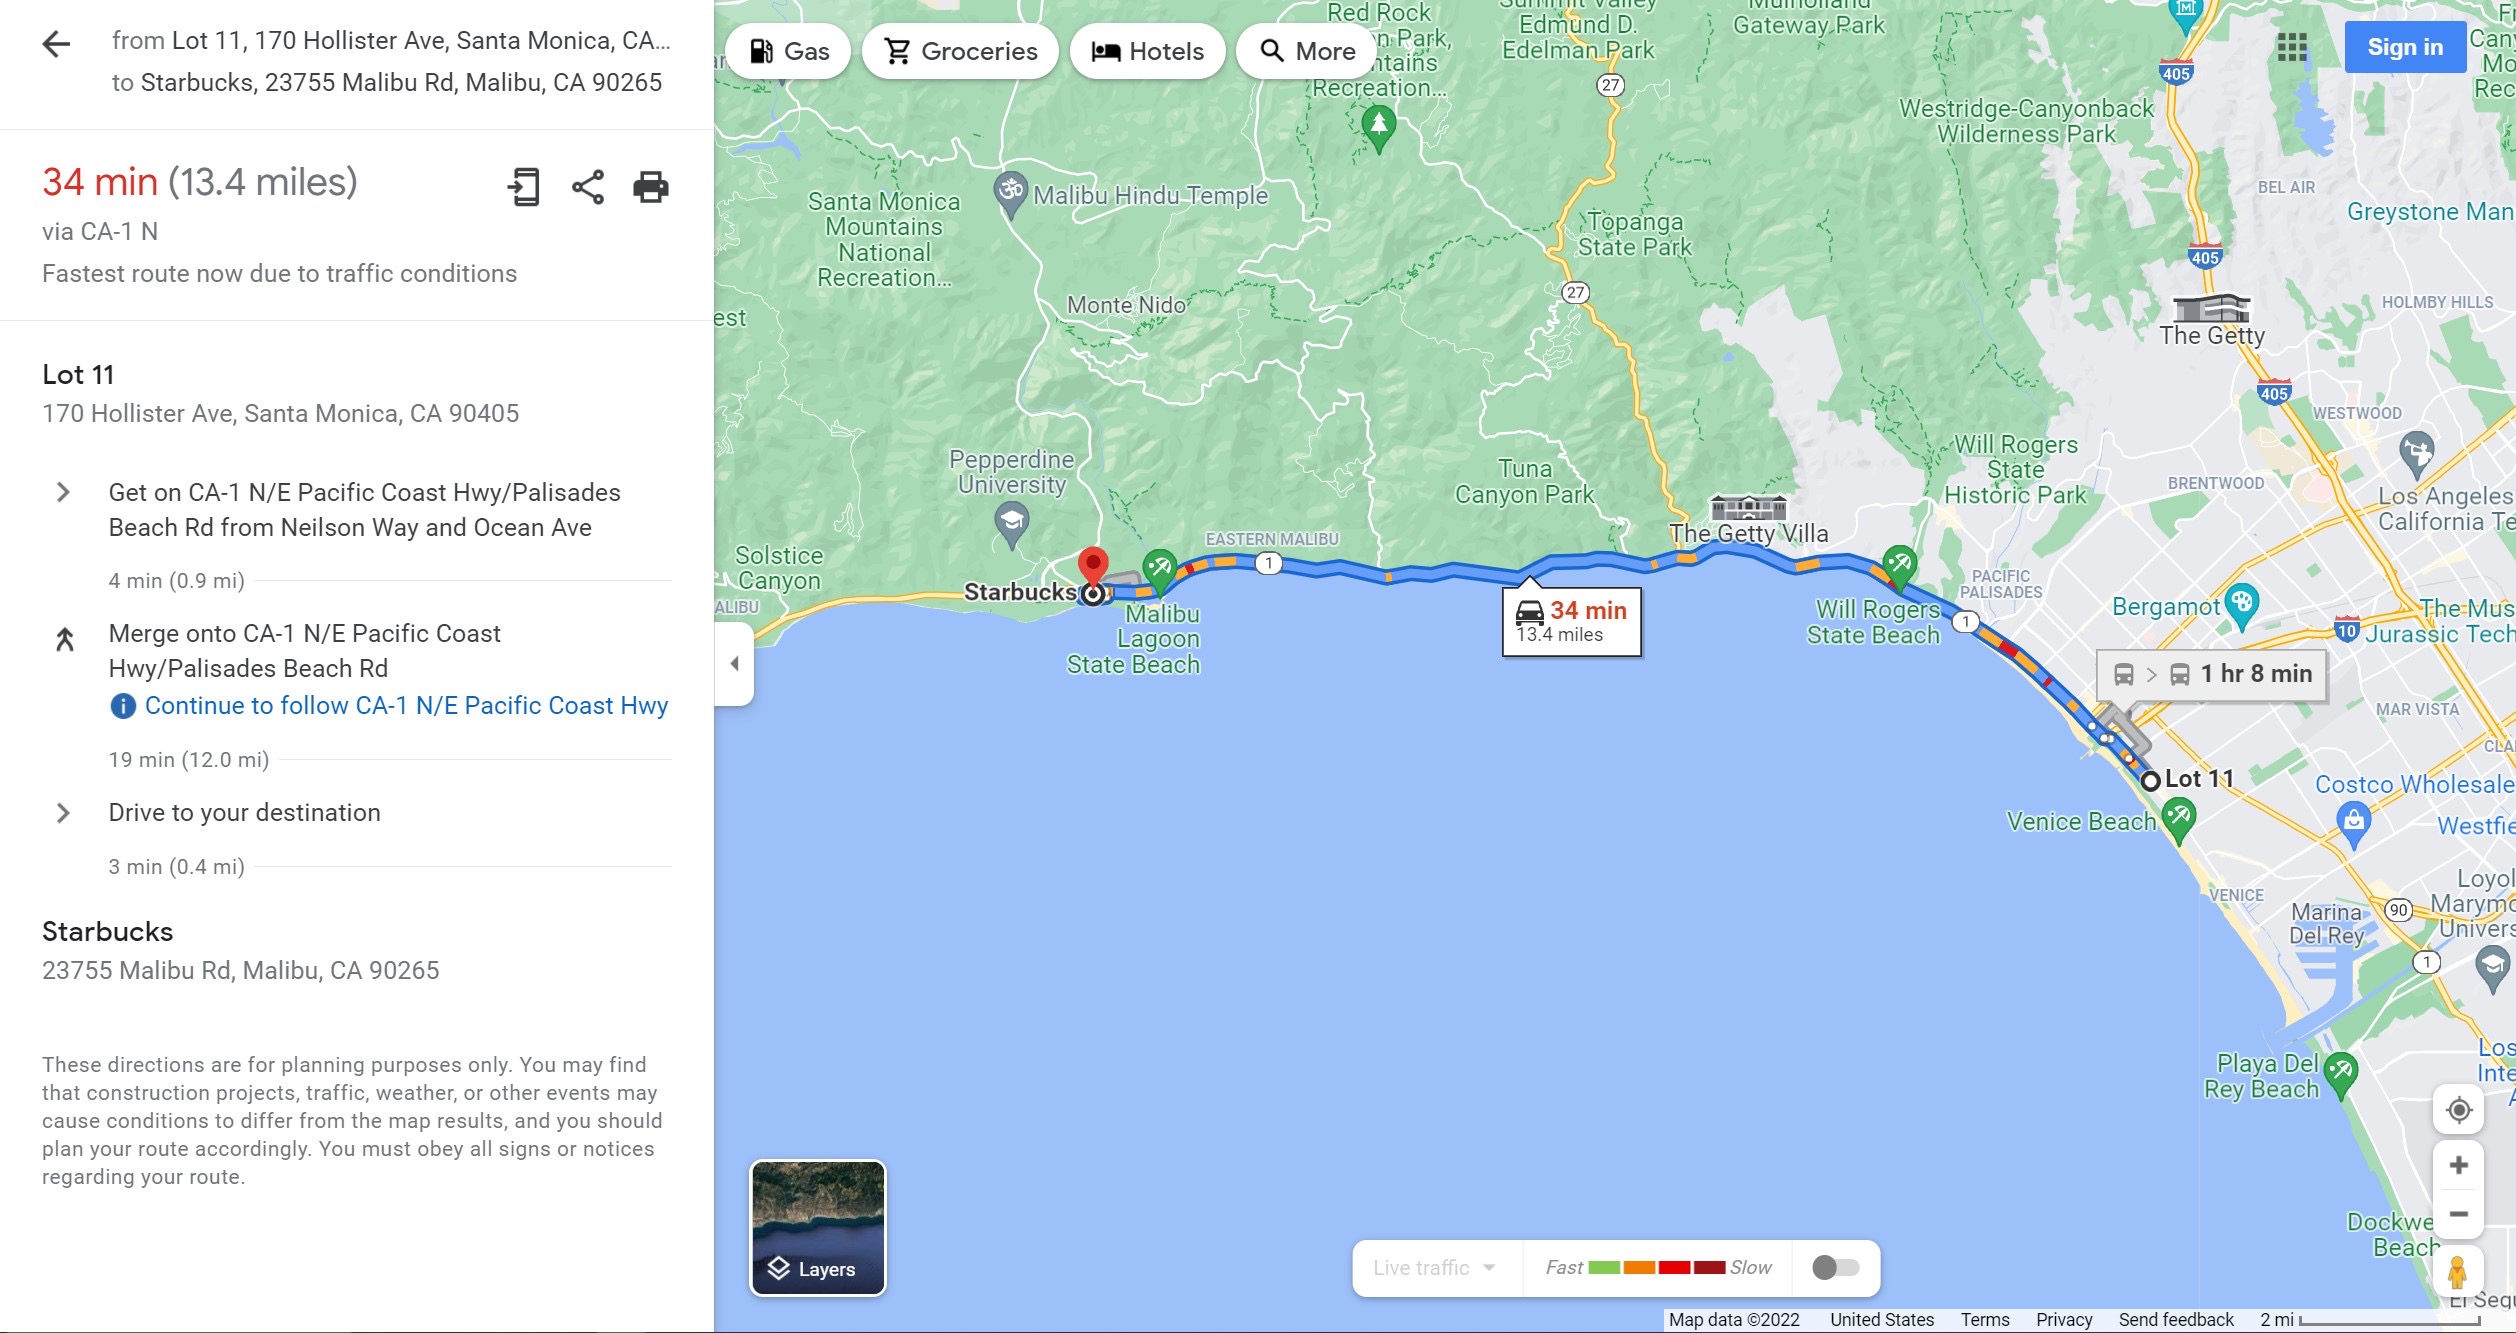Open the Live traffic dropdown
2516x1333 pixels.
[1434, 1268]
